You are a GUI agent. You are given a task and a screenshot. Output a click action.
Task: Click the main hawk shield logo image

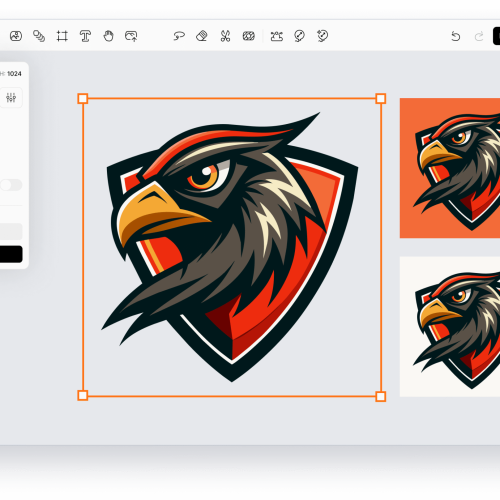(230, 247)
